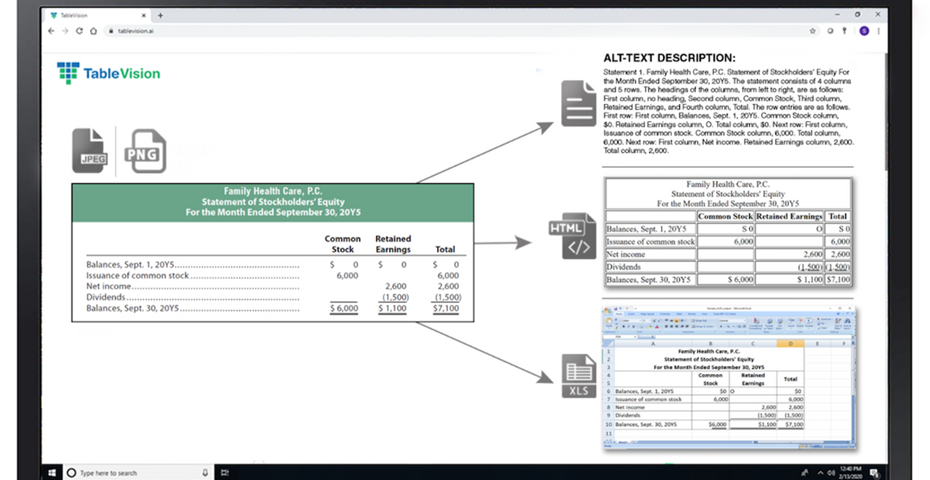
Task: Maximize the browser window
Action: tap(858, 15)
